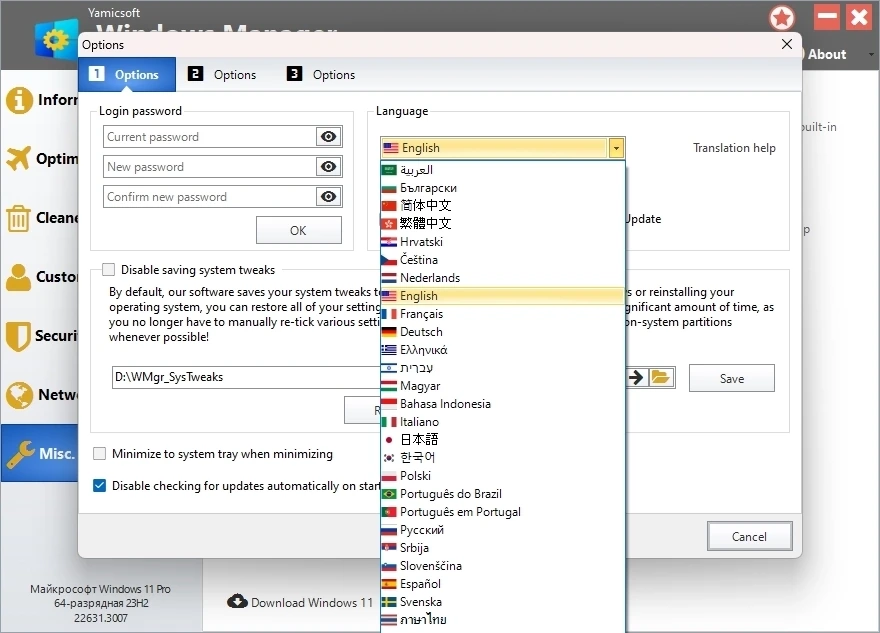This screenshot has height=633, width=880.
Task: Pick Polski from the language list
Action: [503, 476]
